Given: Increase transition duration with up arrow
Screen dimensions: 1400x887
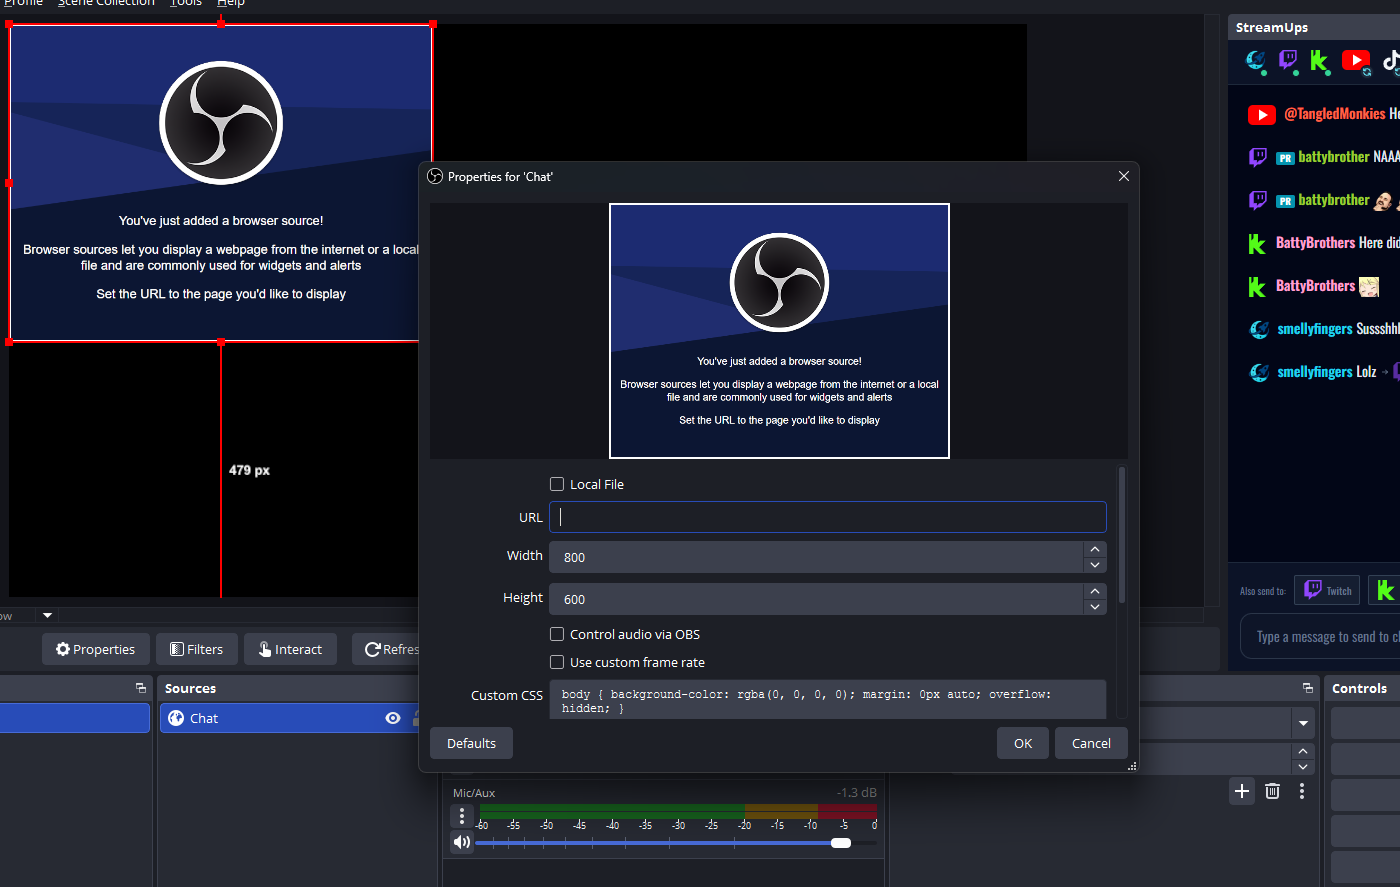Looking at the screenshot, I should (x=1303, y=751).
